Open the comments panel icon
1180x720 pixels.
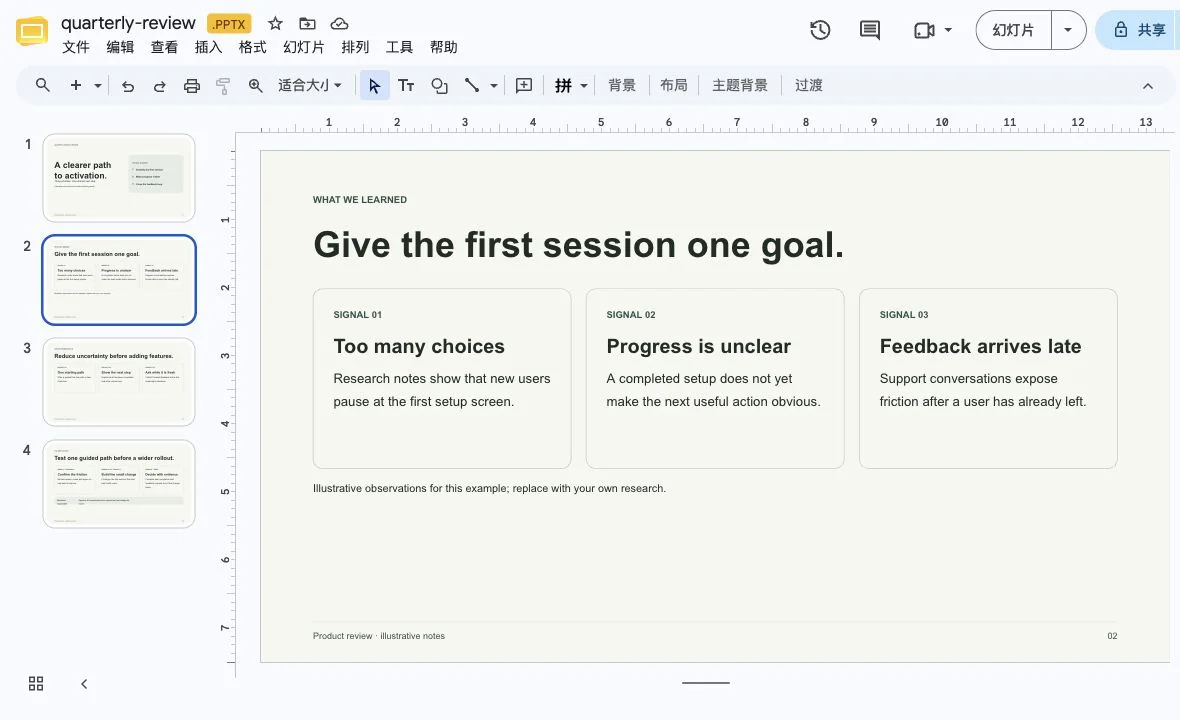(x=870, y=30)
